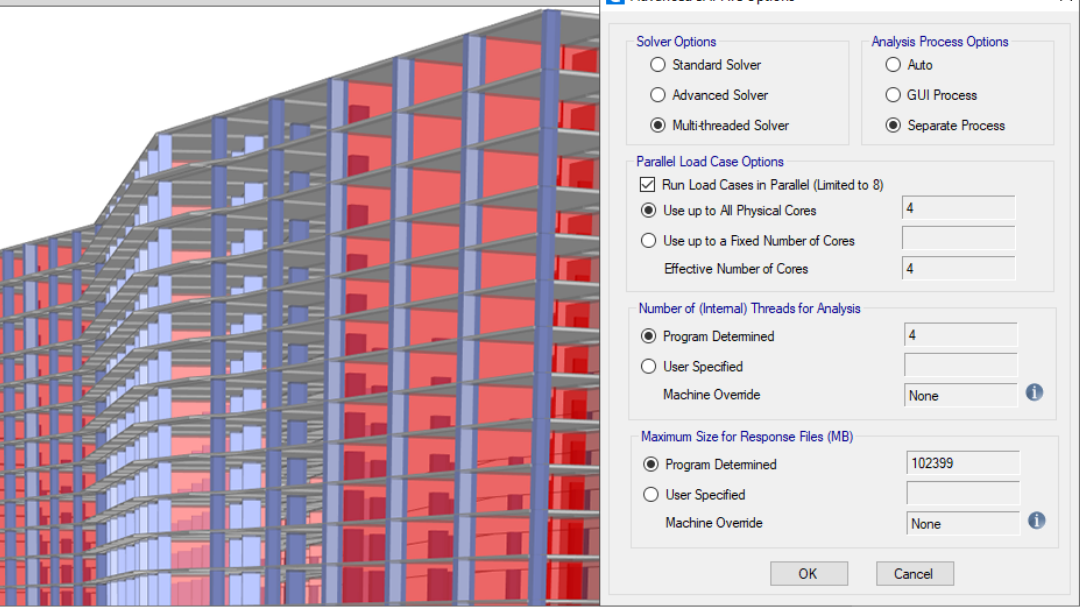Click the info icon beside threads Machine Override
This screenshot has width=1080, height=607.
1034,393
